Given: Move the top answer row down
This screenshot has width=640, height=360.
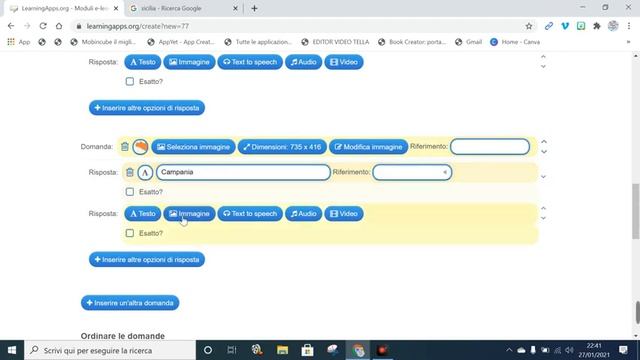Looking at the screenshot, I should pos(543,67).
